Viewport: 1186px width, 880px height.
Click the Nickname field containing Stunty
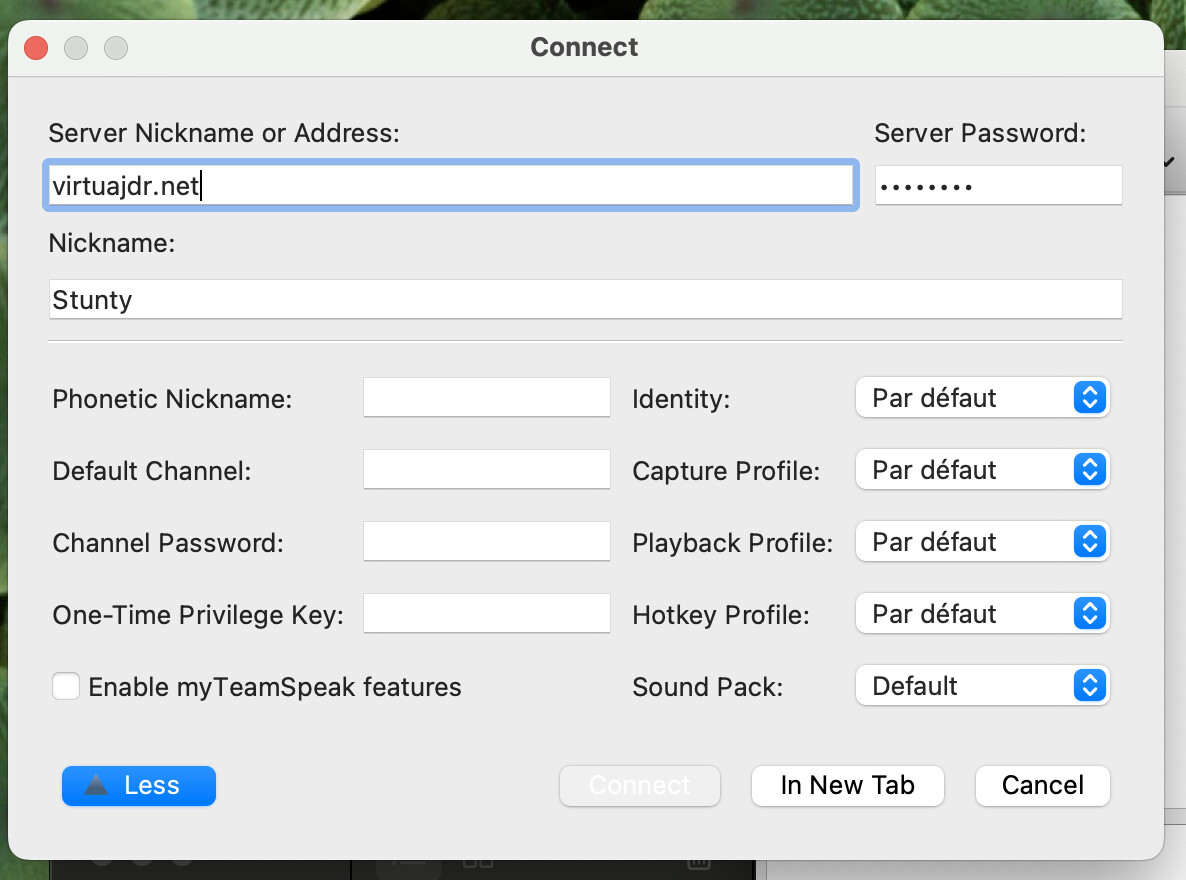(585, 300)
